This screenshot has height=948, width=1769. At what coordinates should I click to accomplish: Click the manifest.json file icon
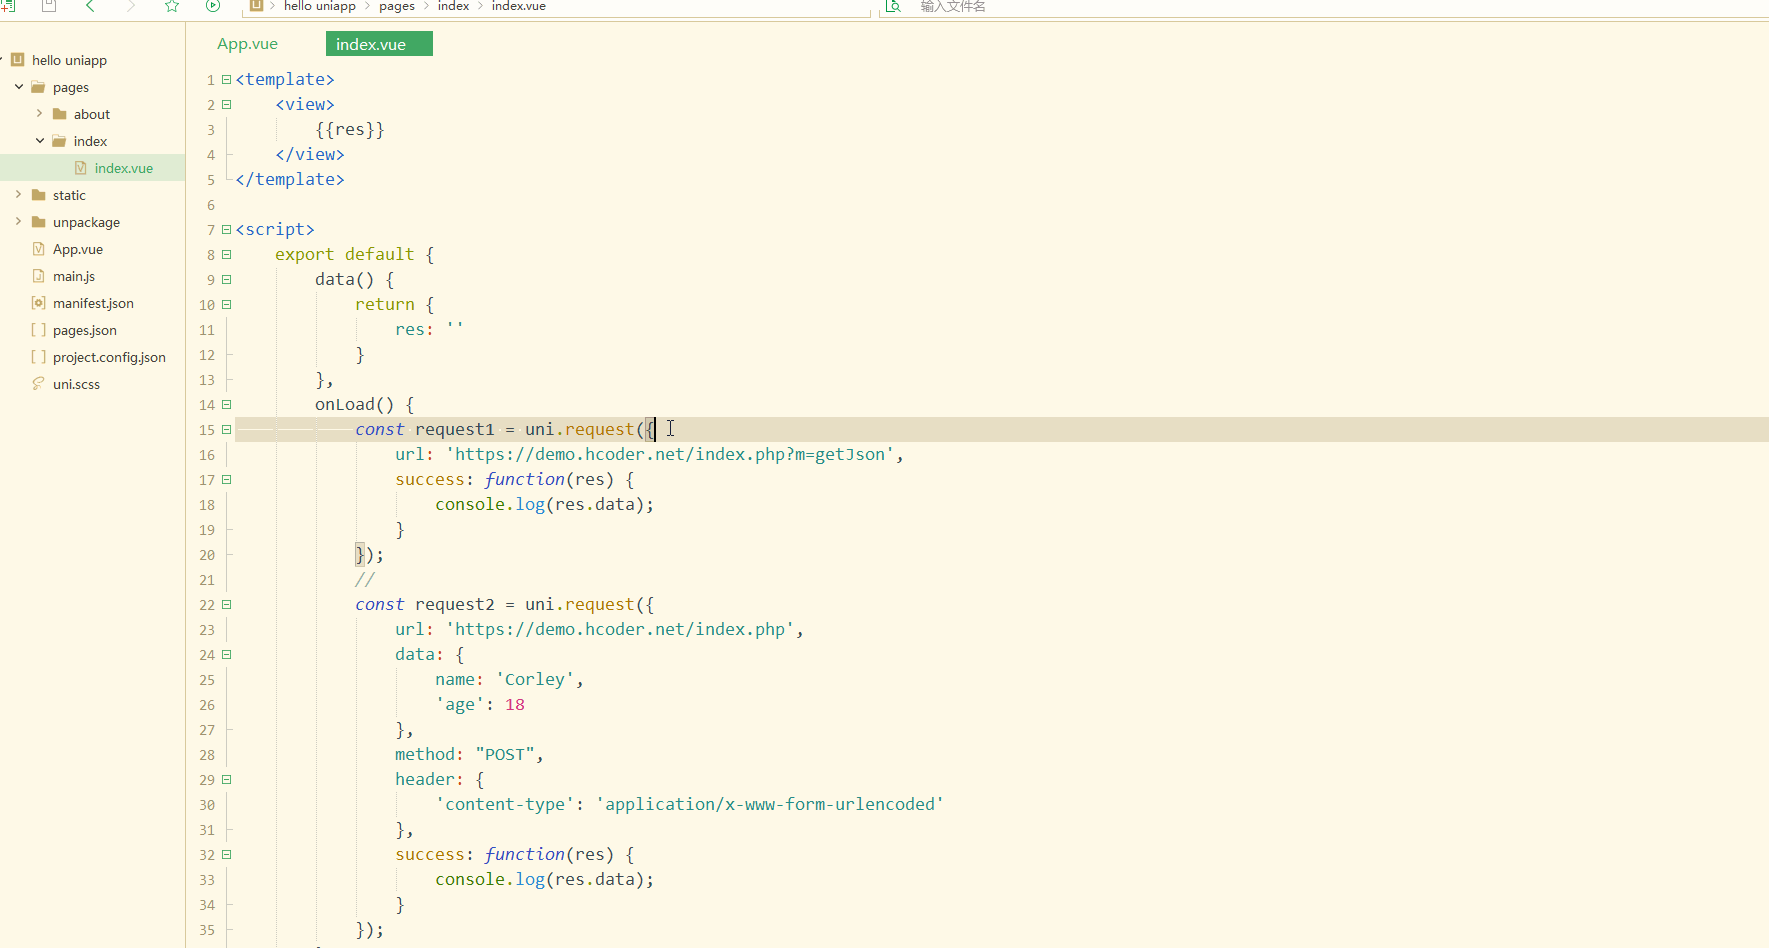(x=38, y=303)
